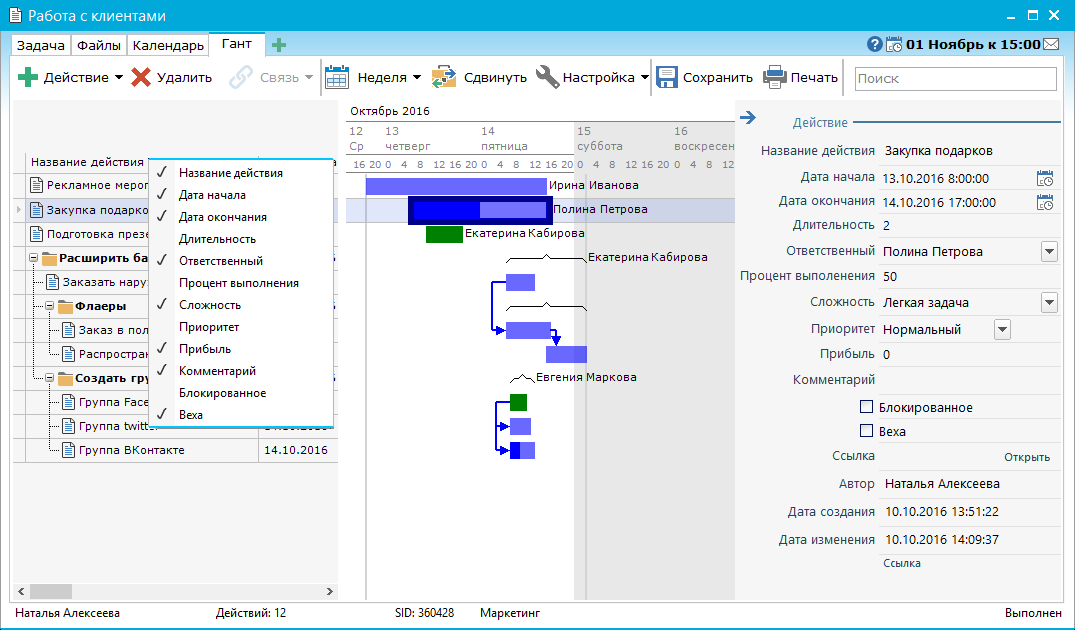The height and width of the screenshot is (630, 1075).
Task: Click the calendar Неделя icon
Action: pyautogui.click(x=337, y=77)
